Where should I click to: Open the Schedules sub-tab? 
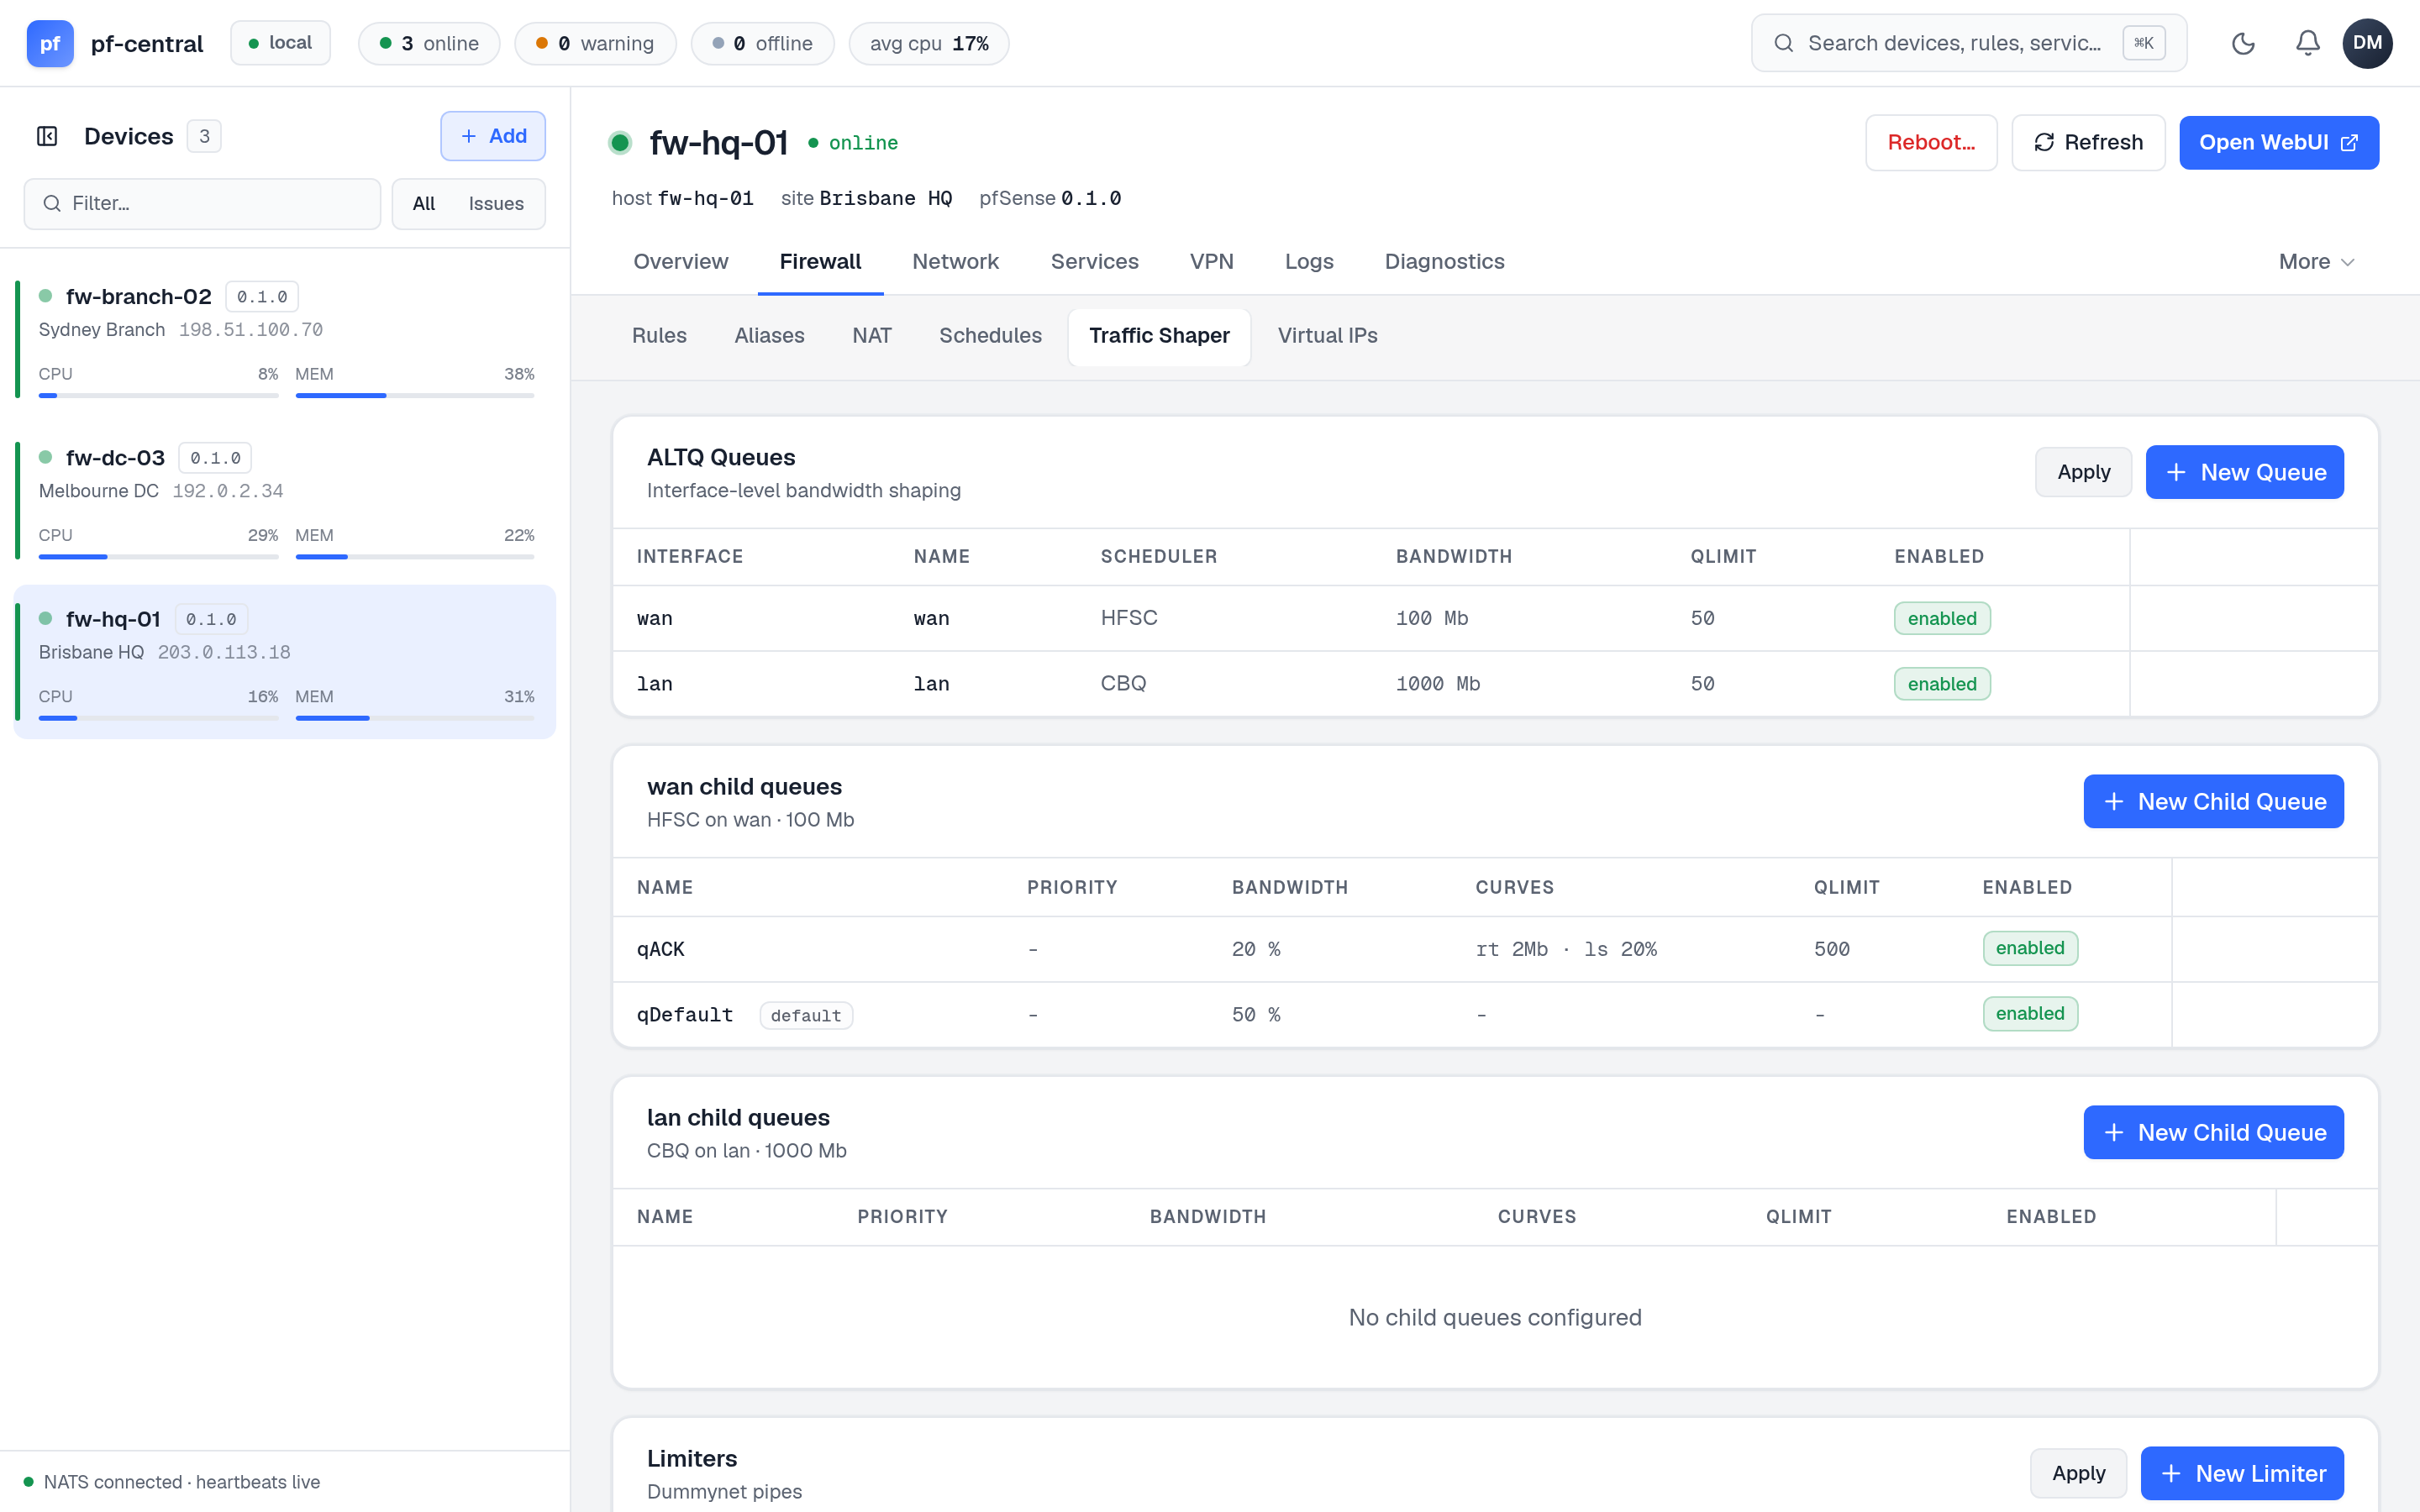click(x=990, y=336)
